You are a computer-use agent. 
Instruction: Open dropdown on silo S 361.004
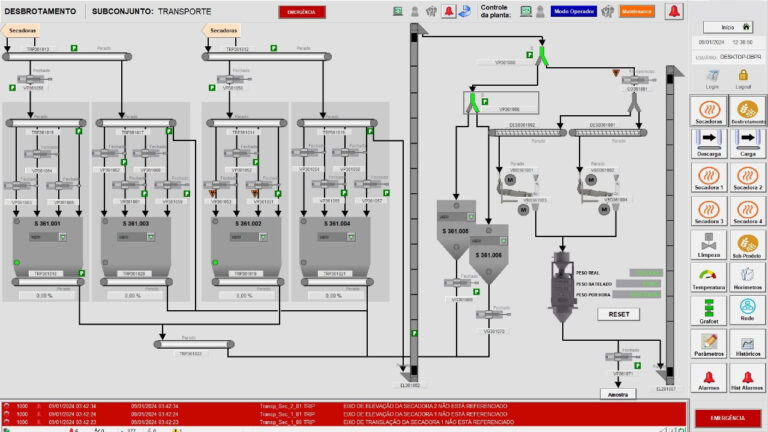(x=351, y=237)
